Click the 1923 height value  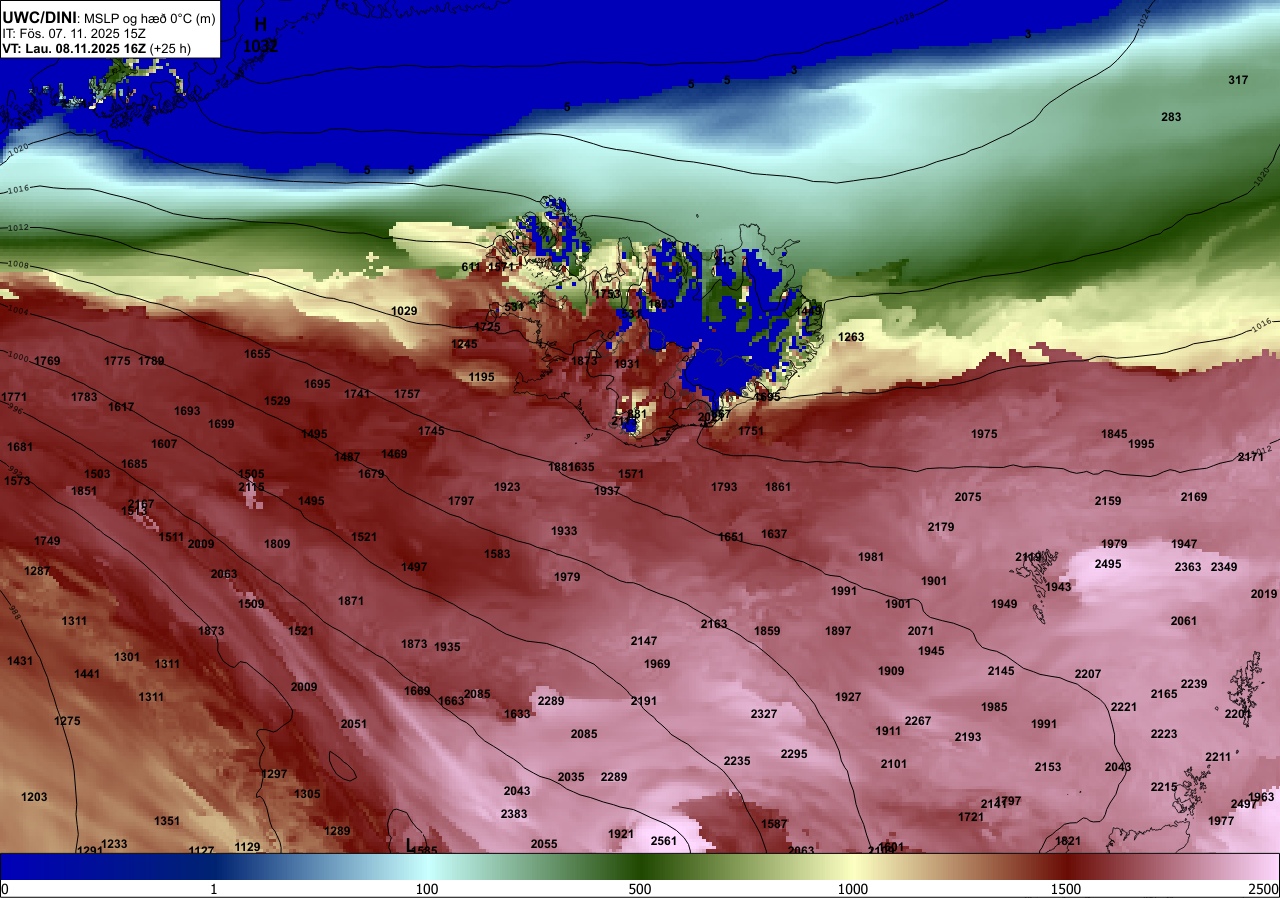507,487
